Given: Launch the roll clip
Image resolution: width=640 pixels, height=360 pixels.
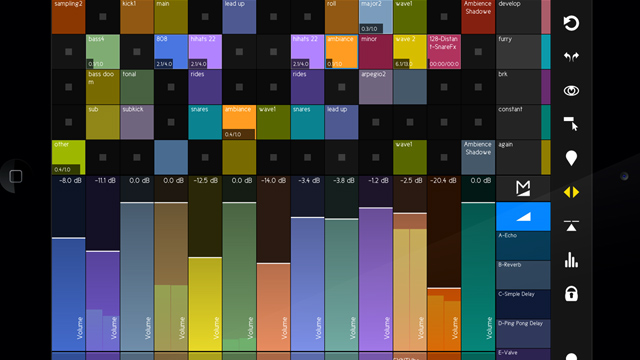Looking at the screenshot, I should tap(342, 17).
